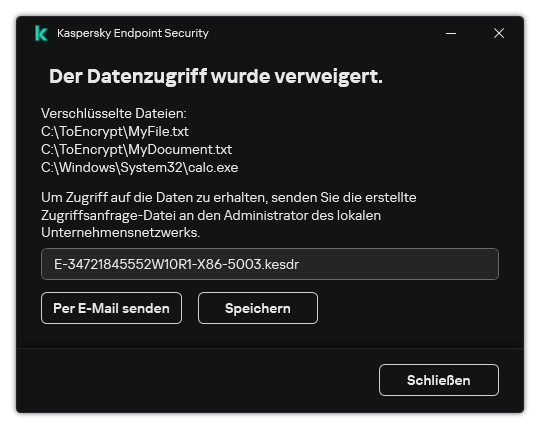Click the Kaspersky Endpoint Security window title text
Screen dimensions: 540x429
coord(133,33)
